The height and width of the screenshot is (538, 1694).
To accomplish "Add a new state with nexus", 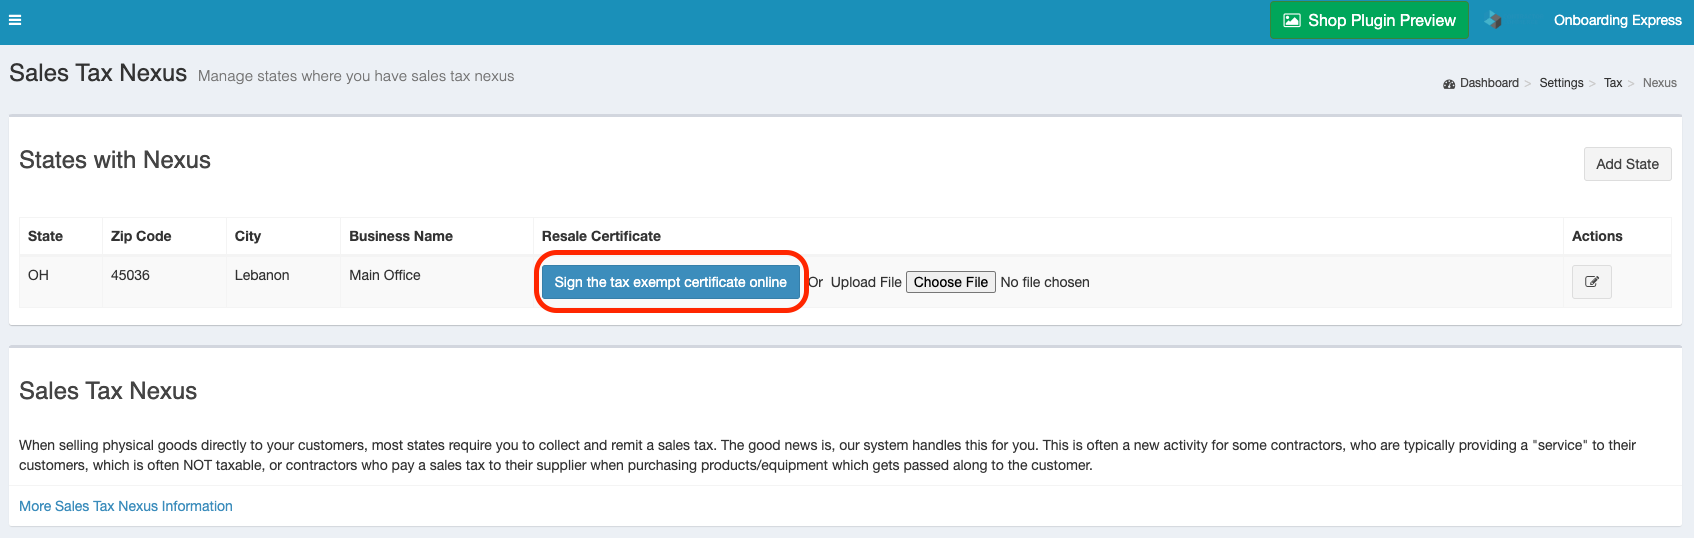I will tap(1627, 164).
